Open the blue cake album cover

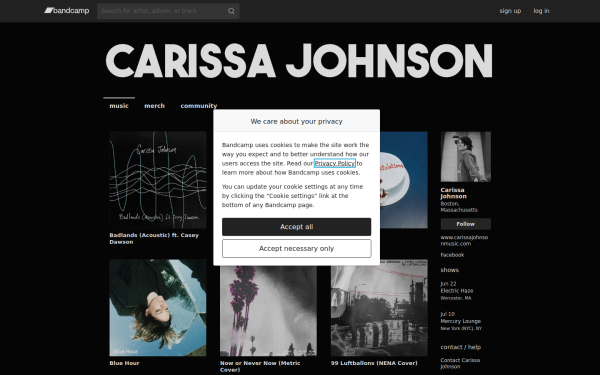click(404, 180)
